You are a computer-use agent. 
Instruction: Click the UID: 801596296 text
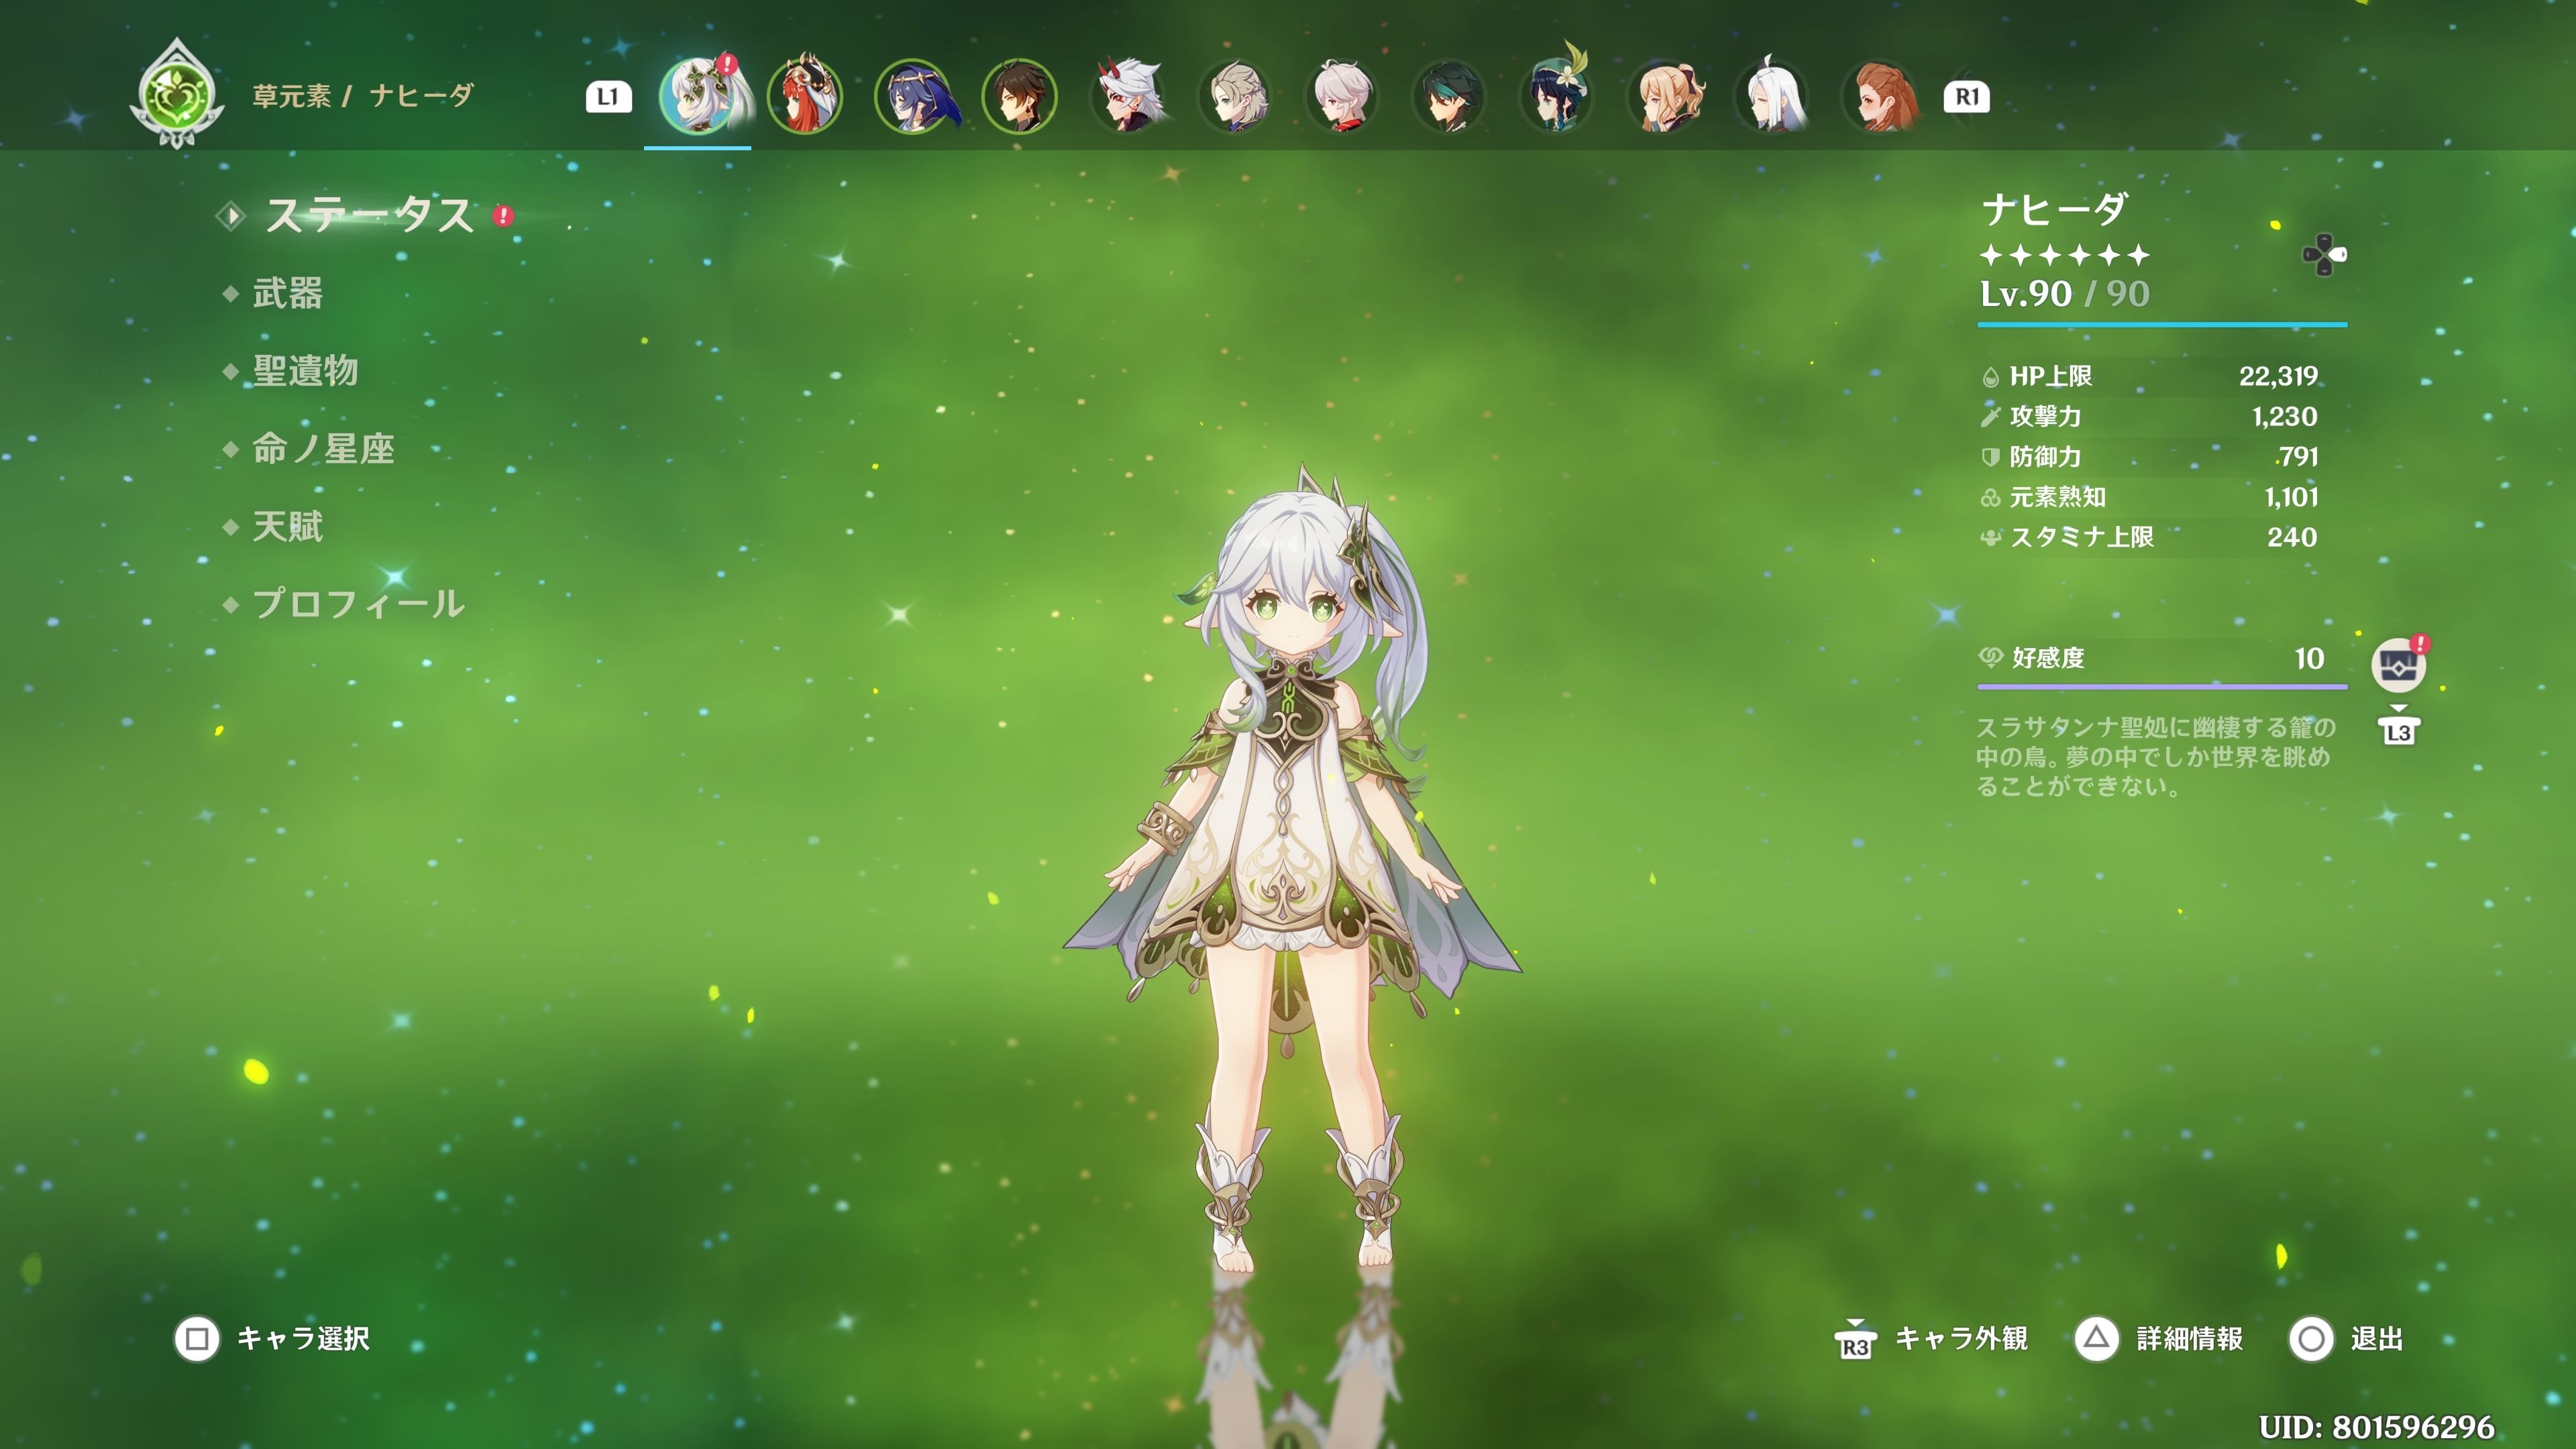coord(2376,1427)
